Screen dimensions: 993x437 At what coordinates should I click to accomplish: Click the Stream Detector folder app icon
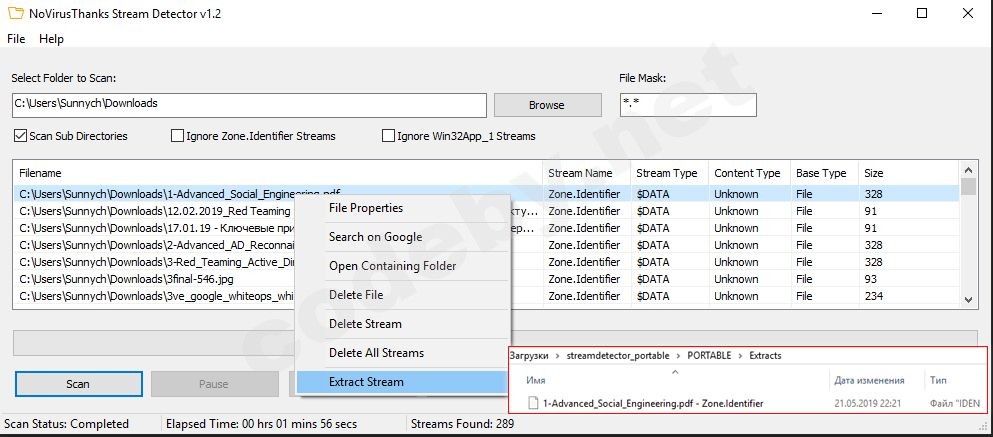(x=15, y=14)
